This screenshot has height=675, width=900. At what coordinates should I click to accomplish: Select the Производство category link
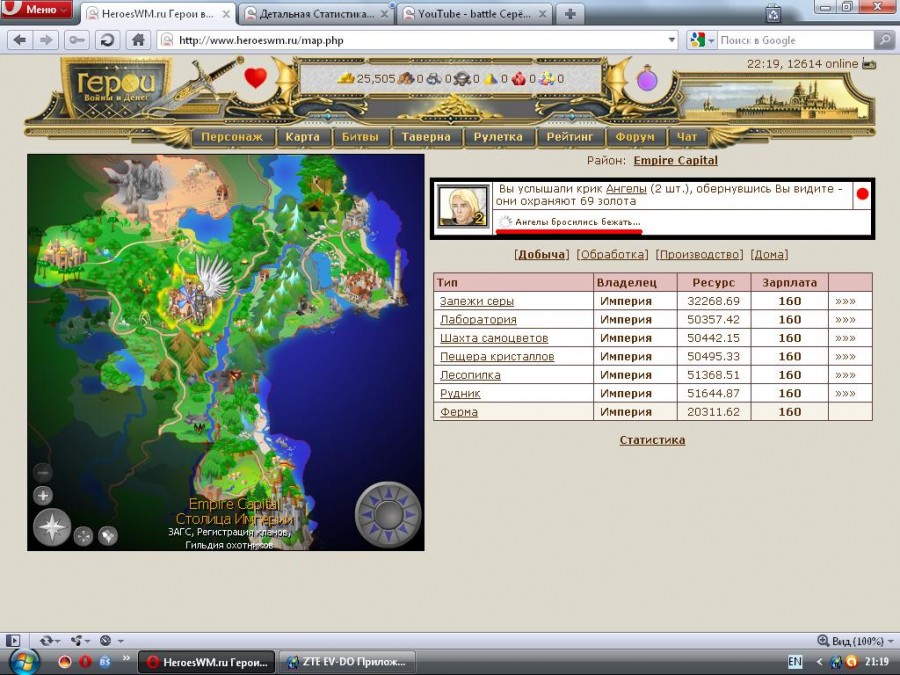tap(699, 254)
